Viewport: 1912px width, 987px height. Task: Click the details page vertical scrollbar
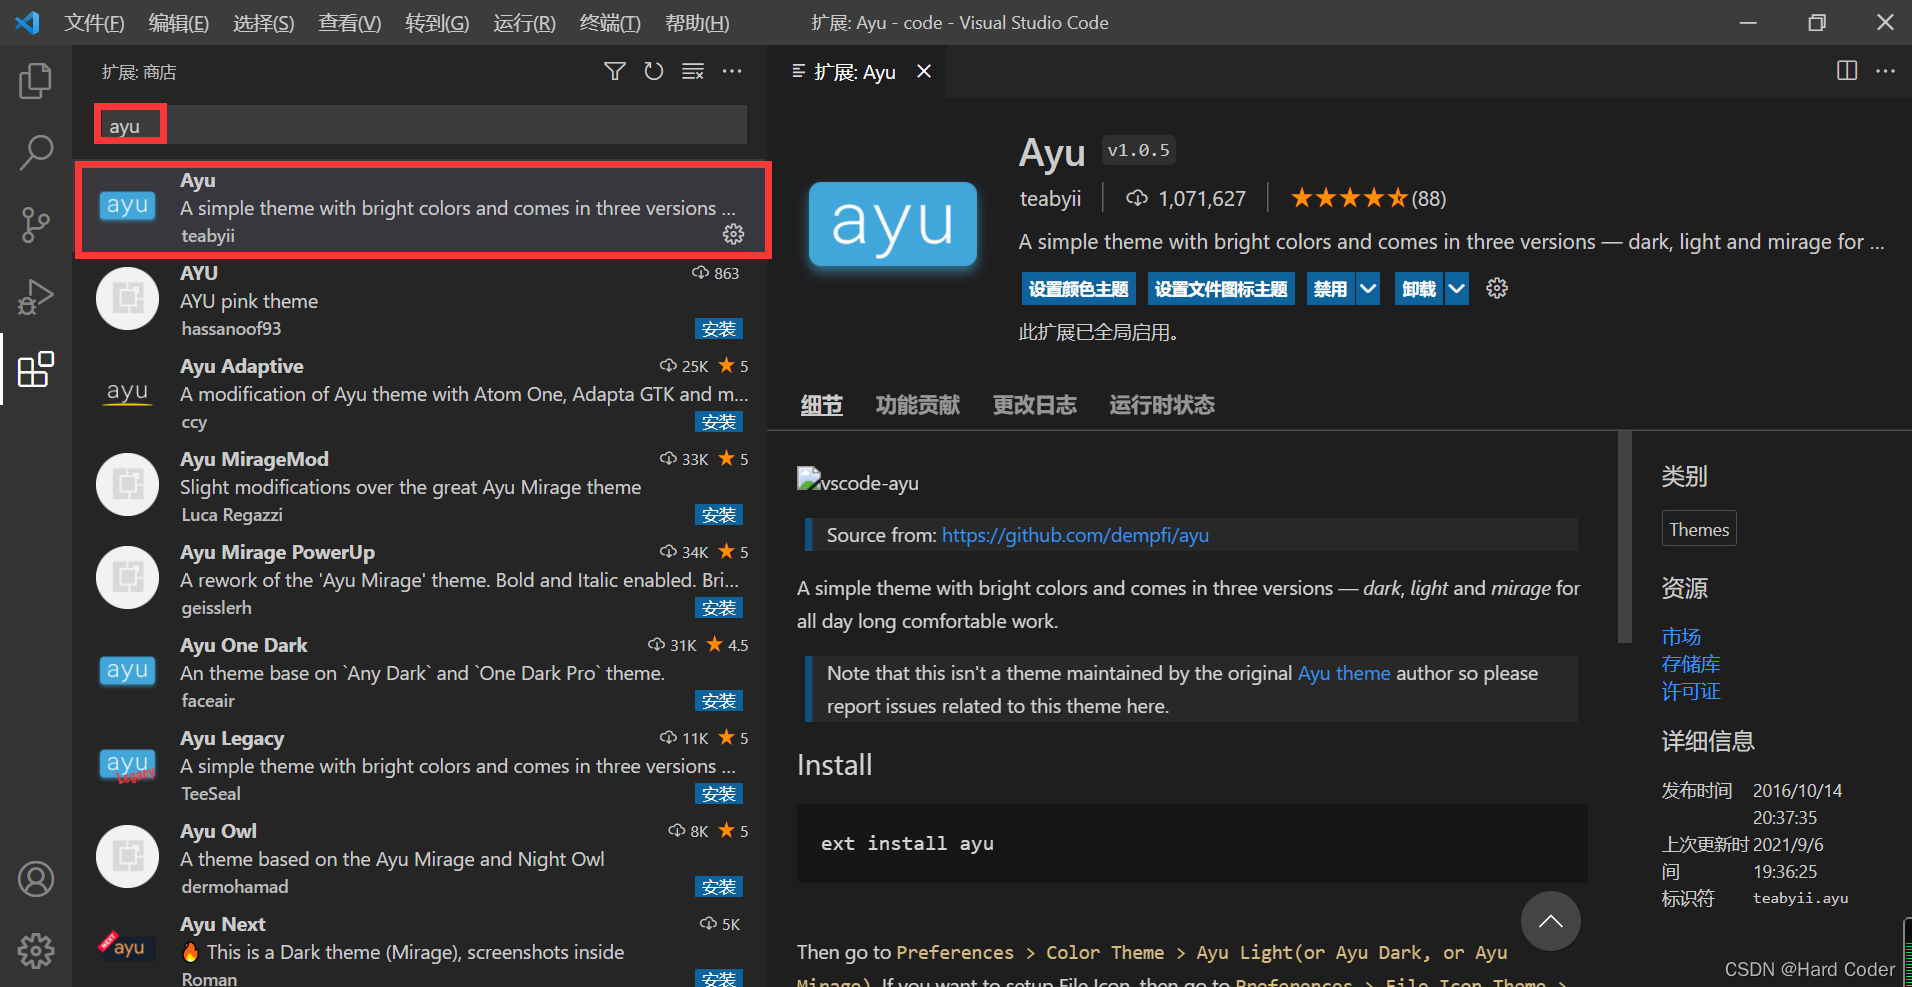pyautogui.click(x=1624, y=537)
